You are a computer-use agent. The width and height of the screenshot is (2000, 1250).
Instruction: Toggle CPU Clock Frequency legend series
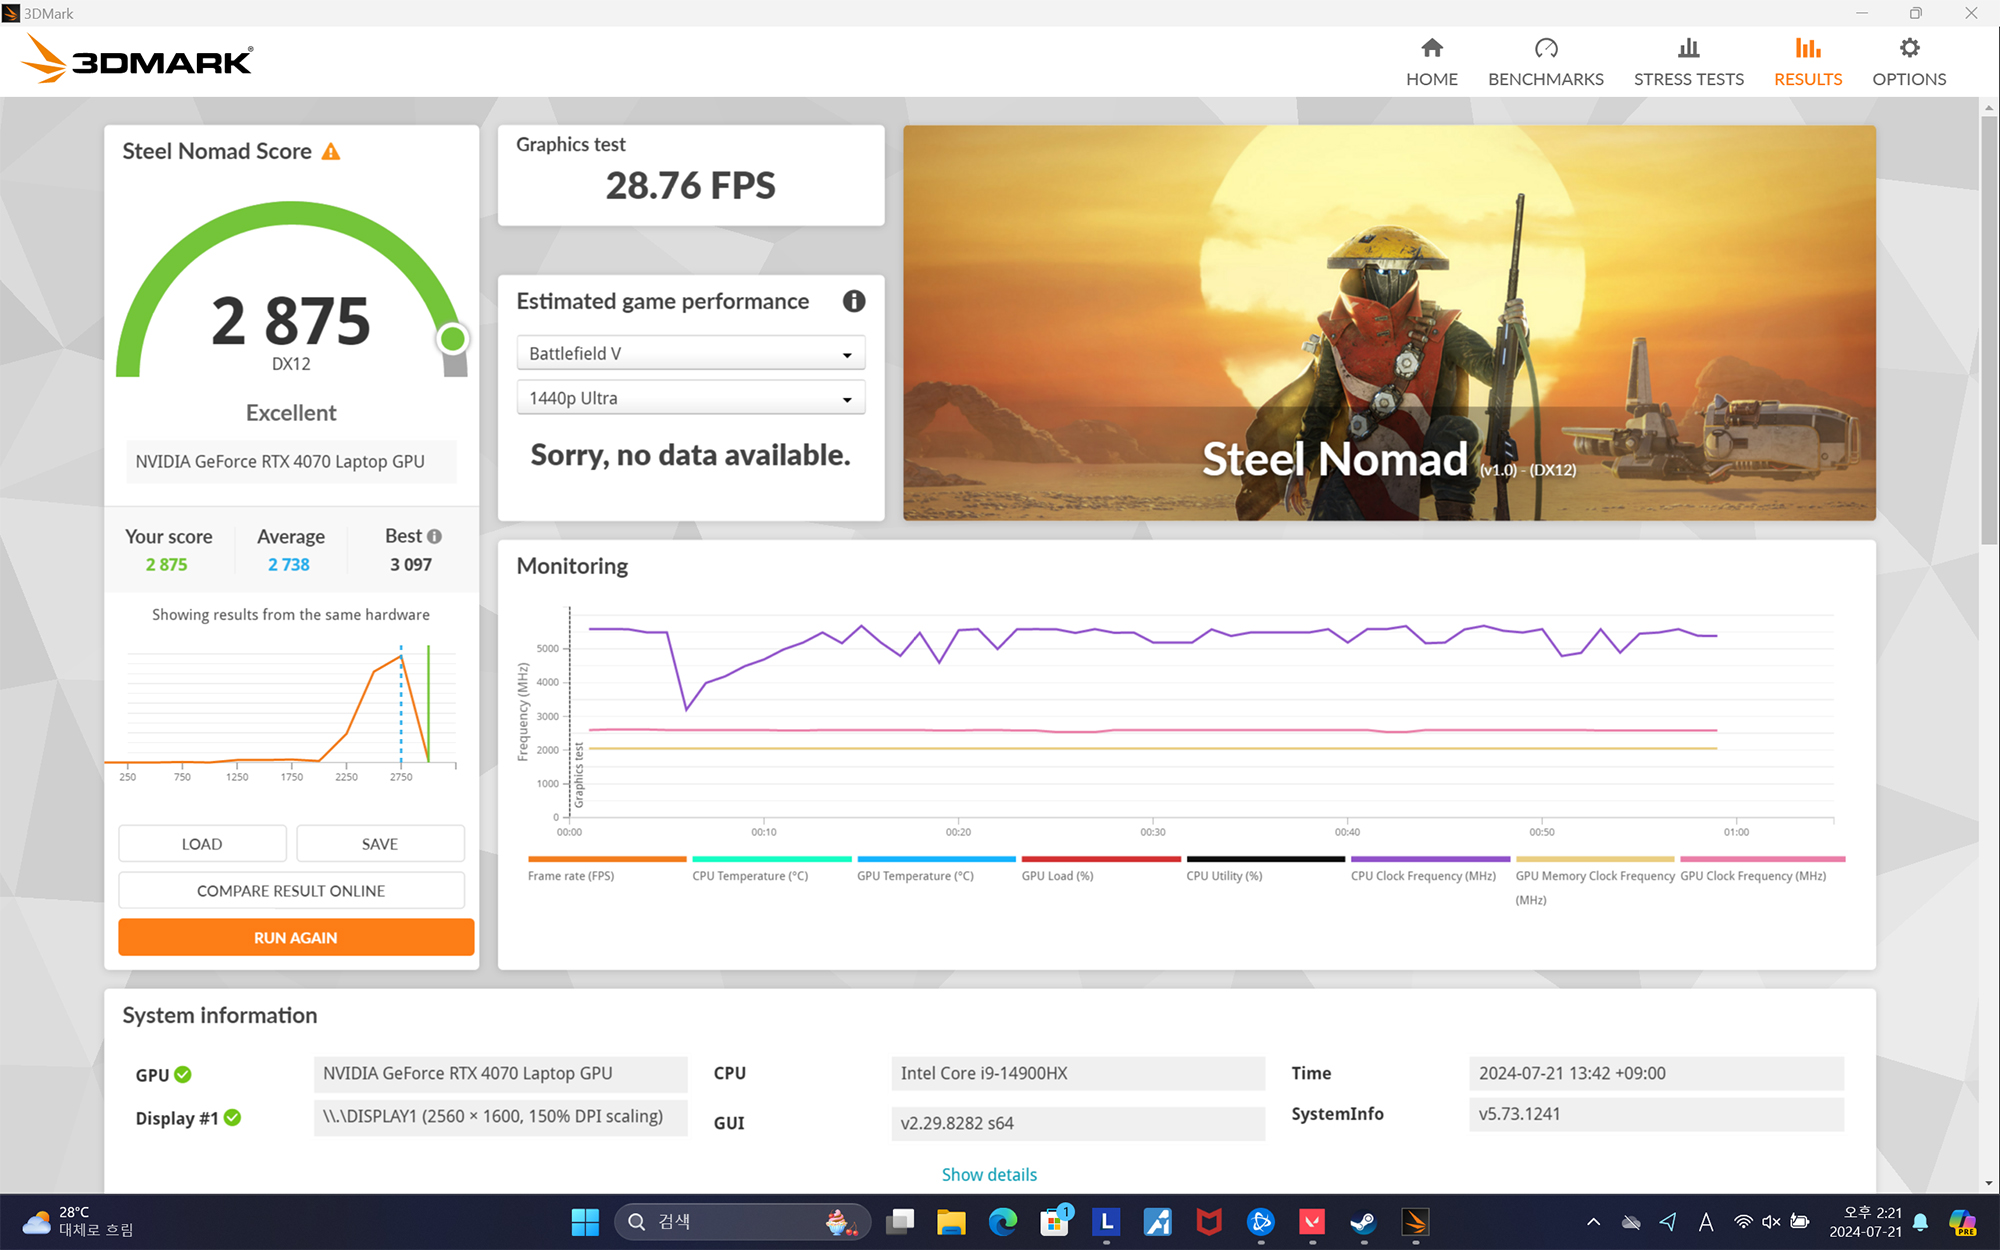pos(1422,876)
